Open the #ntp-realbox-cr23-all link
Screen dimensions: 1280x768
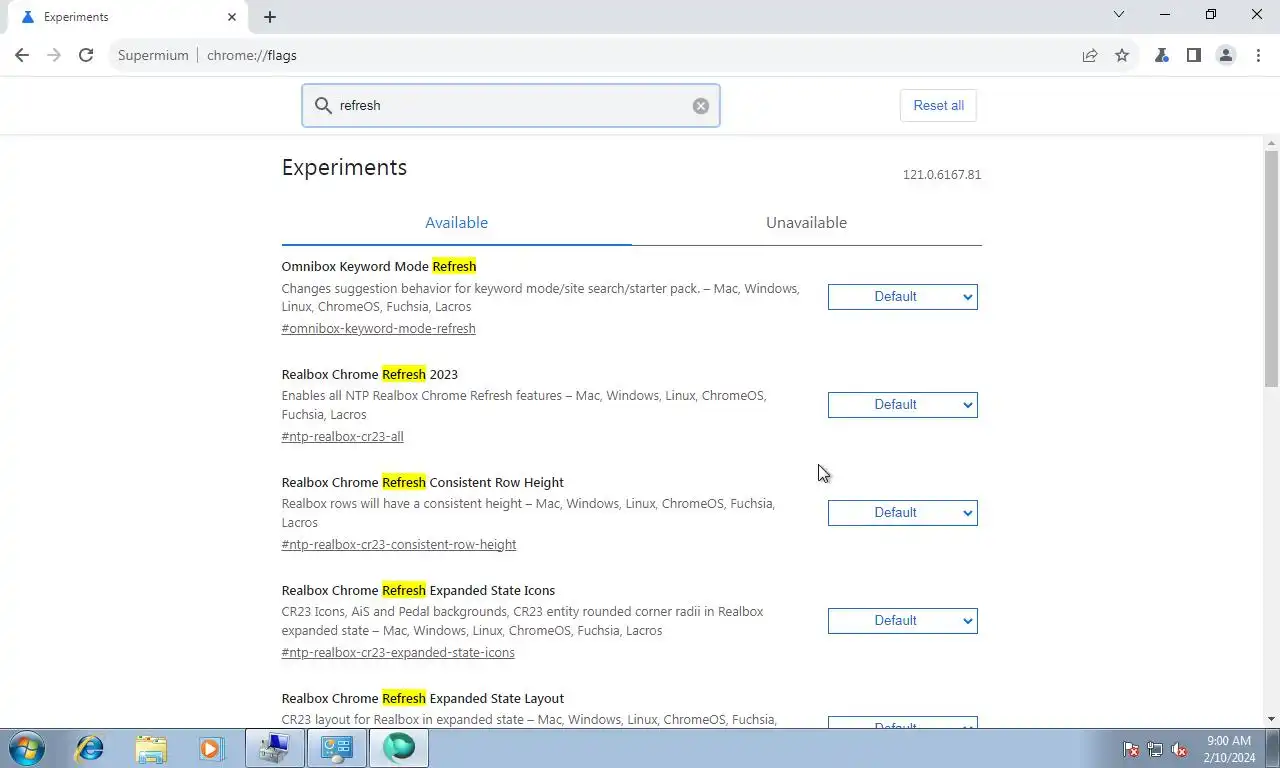(342, 437)
